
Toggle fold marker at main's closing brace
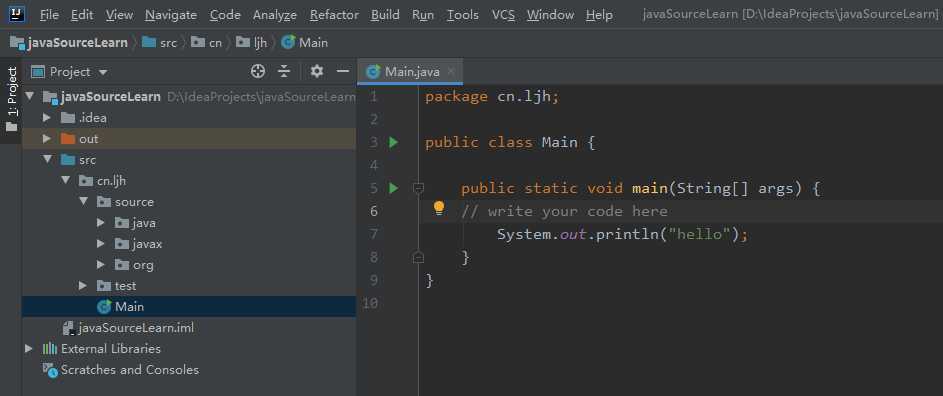419,258
